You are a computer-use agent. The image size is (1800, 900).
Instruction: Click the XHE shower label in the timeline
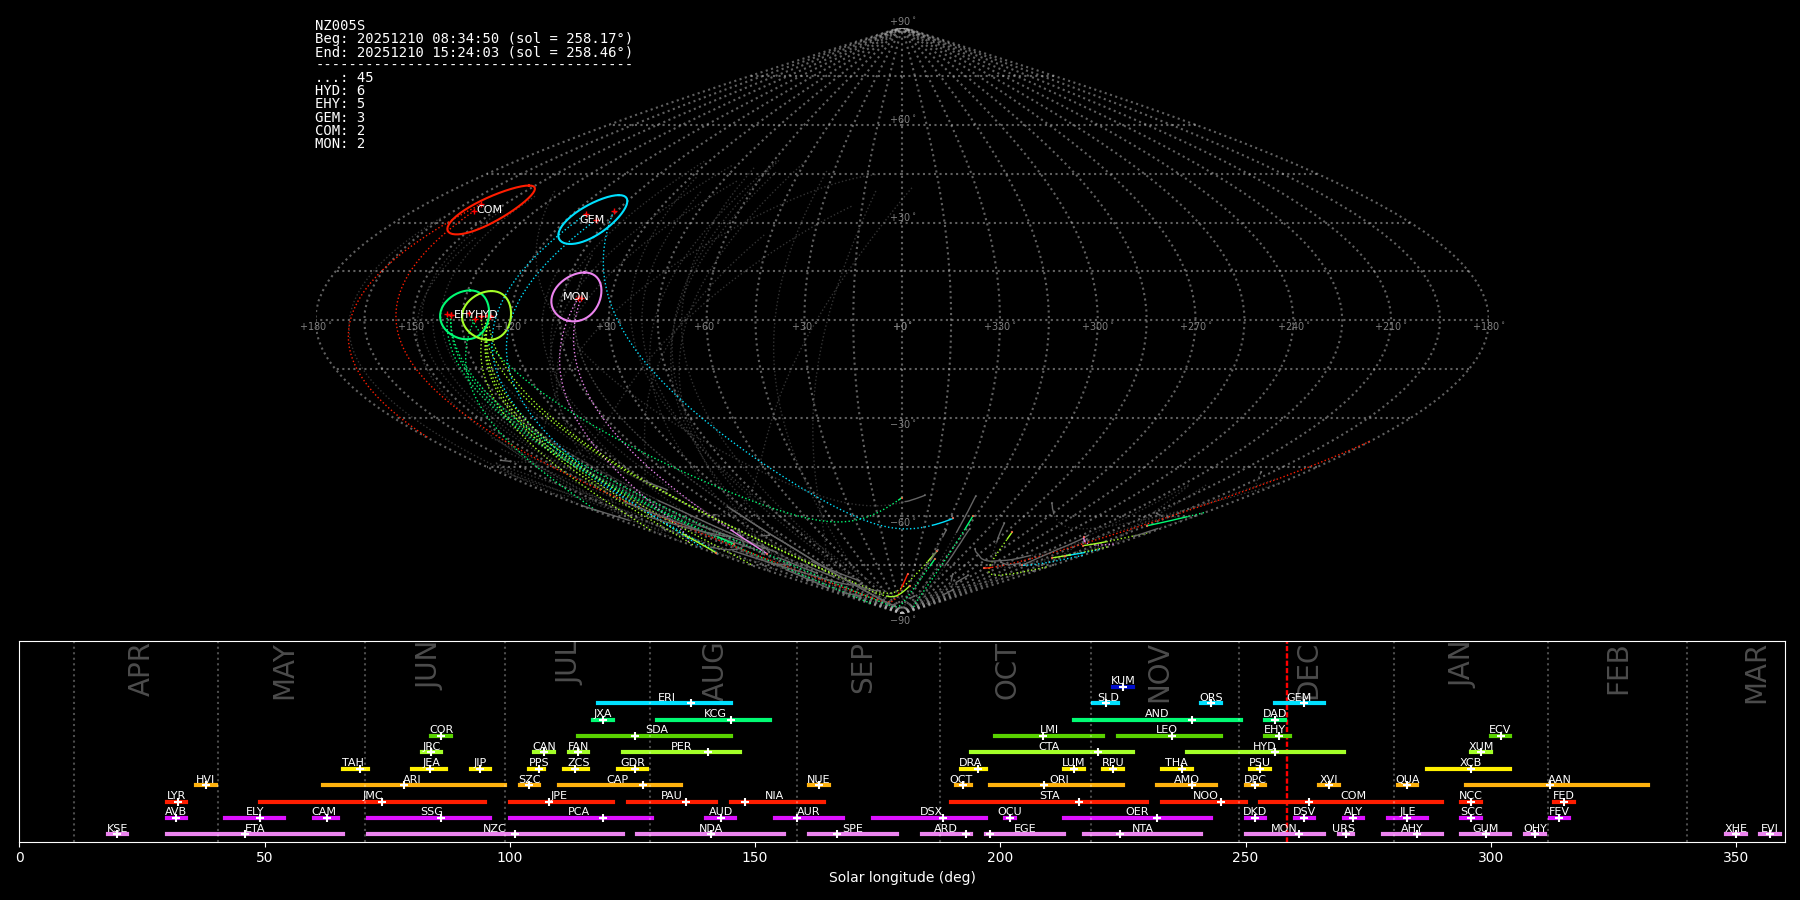tap(1735, 828)
